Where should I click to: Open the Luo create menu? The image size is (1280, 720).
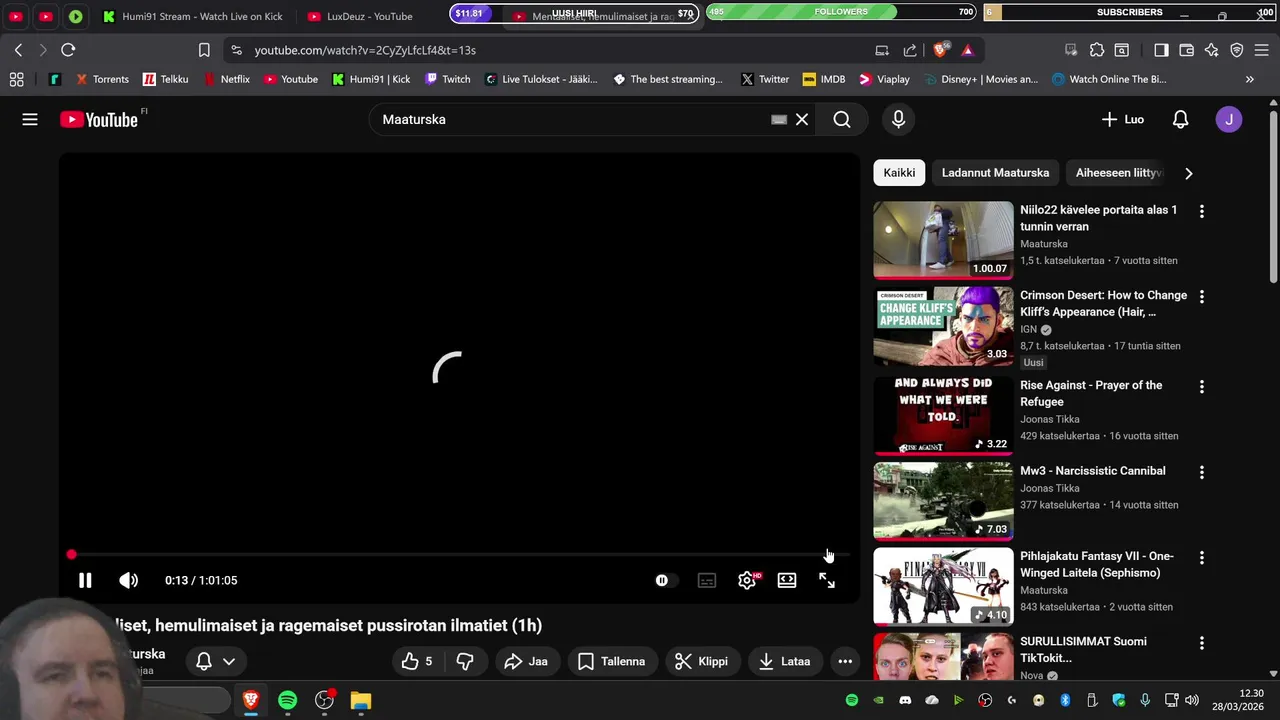pyautogui.click(x=1123, y=119)
